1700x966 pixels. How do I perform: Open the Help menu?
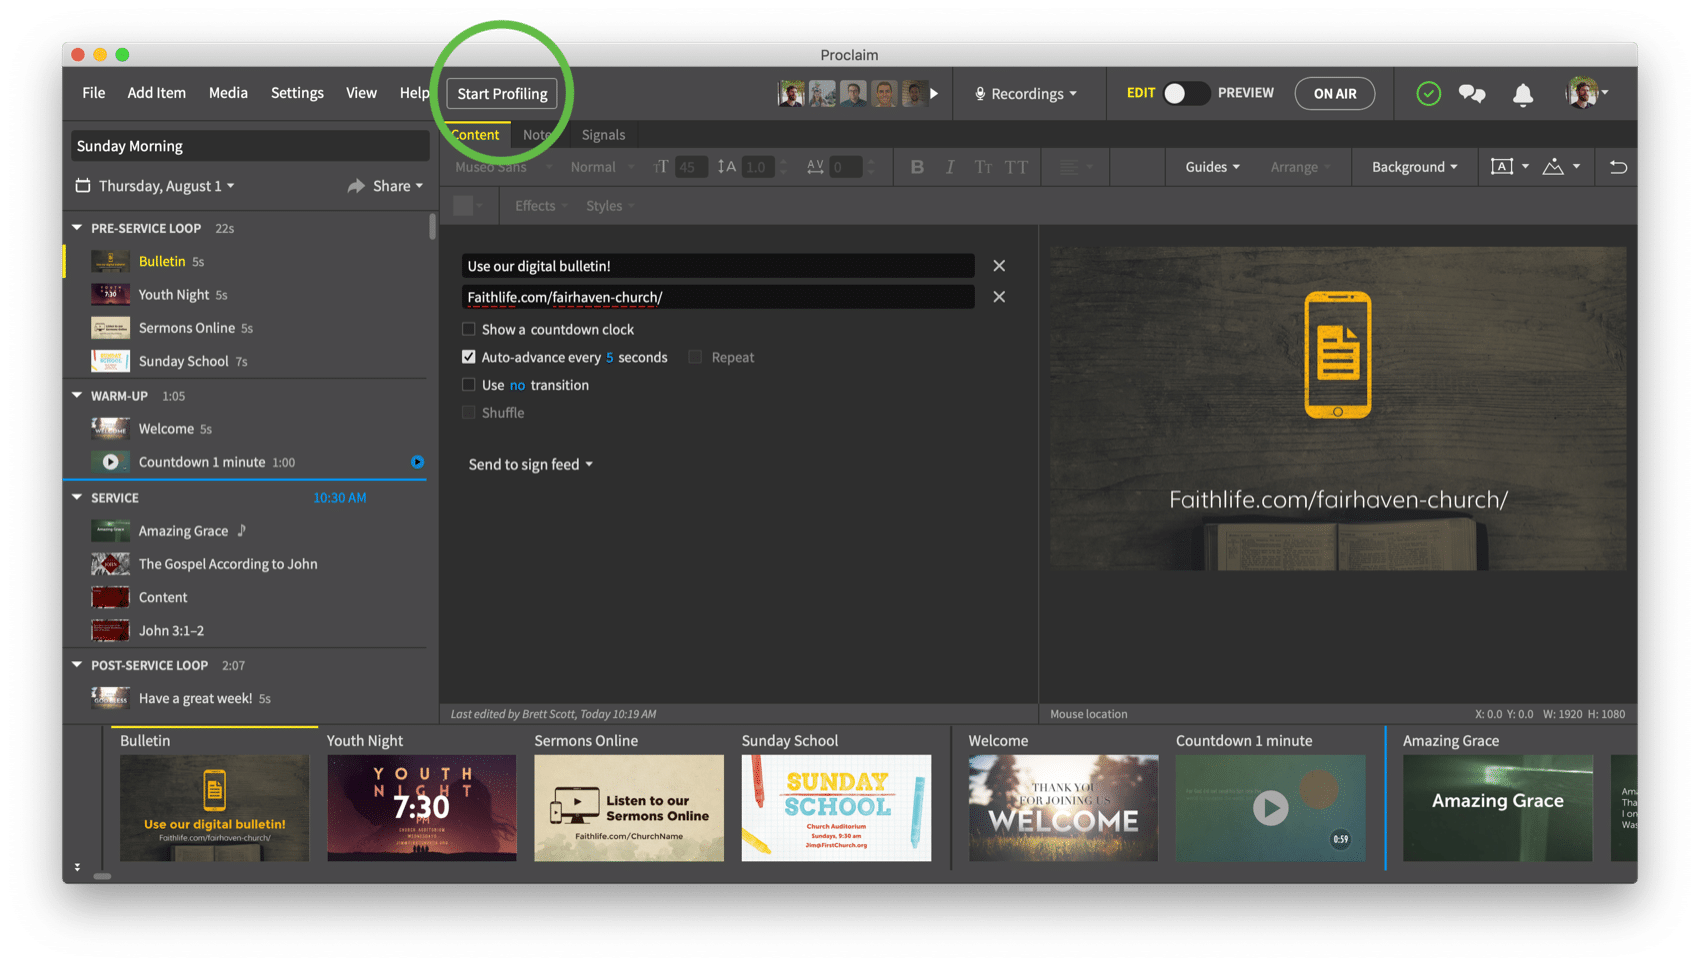[414, 93]
